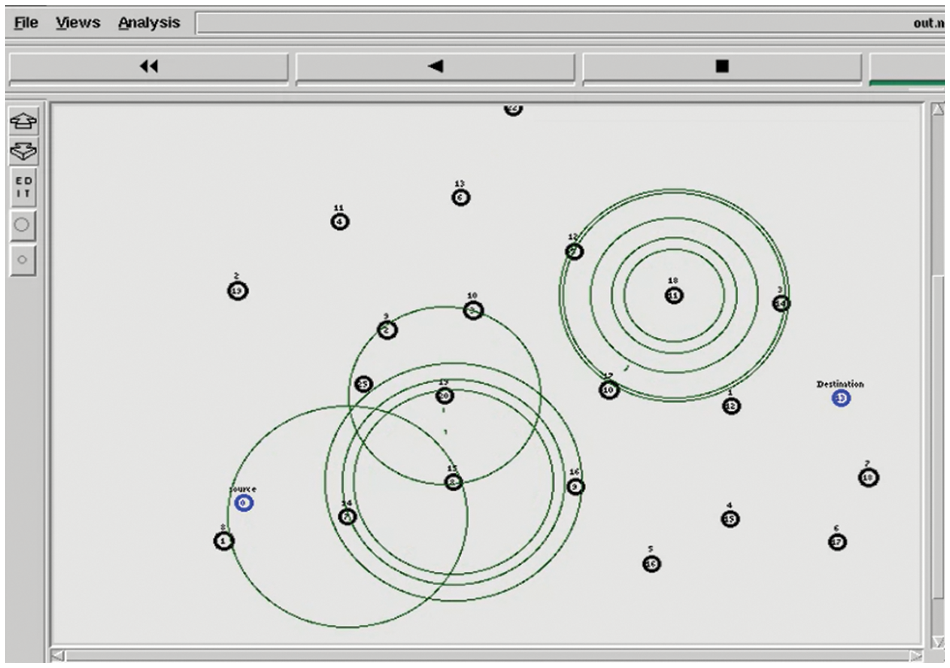The image size is (950, 668).
Task: Click the rewind double-arrow playback button
Action: (148, 67)
